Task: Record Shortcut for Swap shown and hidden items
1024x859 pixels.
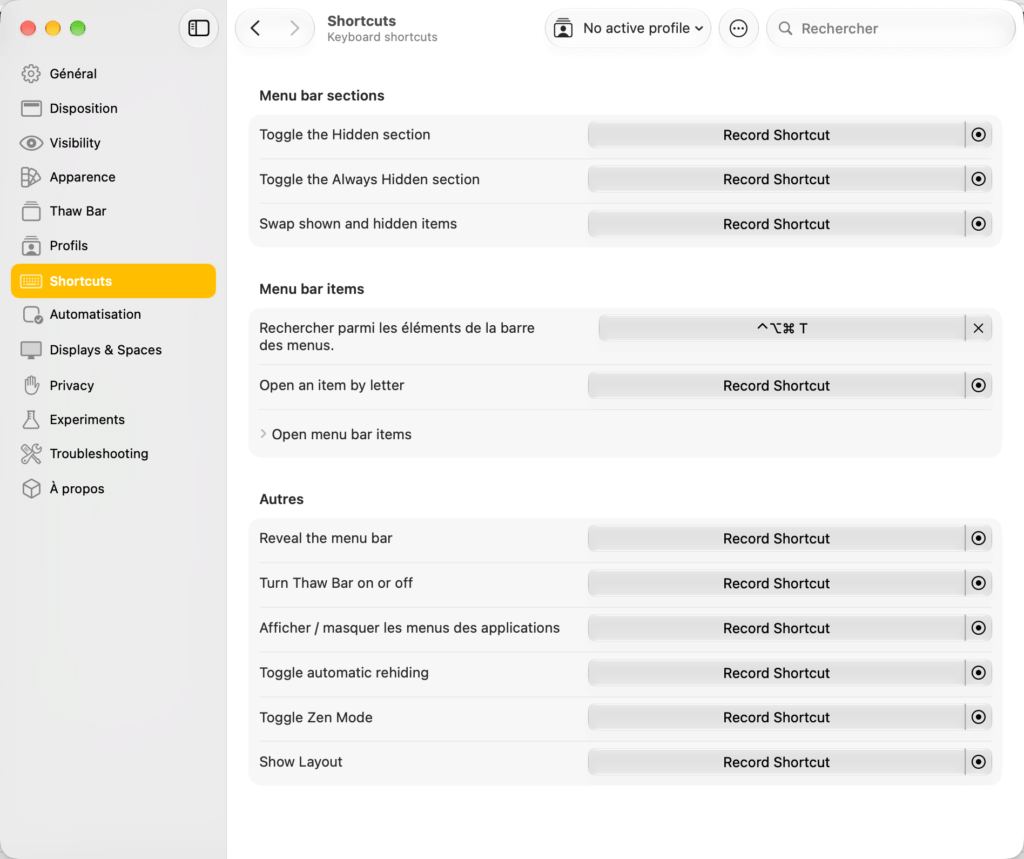Action: pyautogui.click(x=776, y=223)
